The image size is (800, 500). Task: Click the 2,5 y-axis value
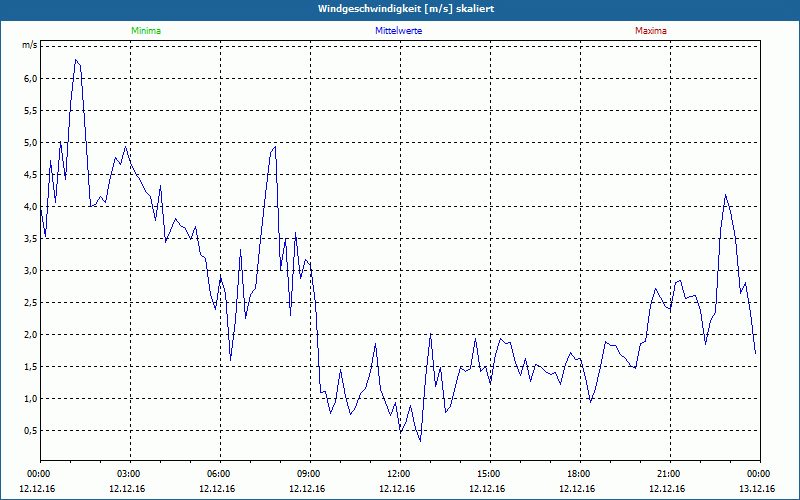point(31,303)
